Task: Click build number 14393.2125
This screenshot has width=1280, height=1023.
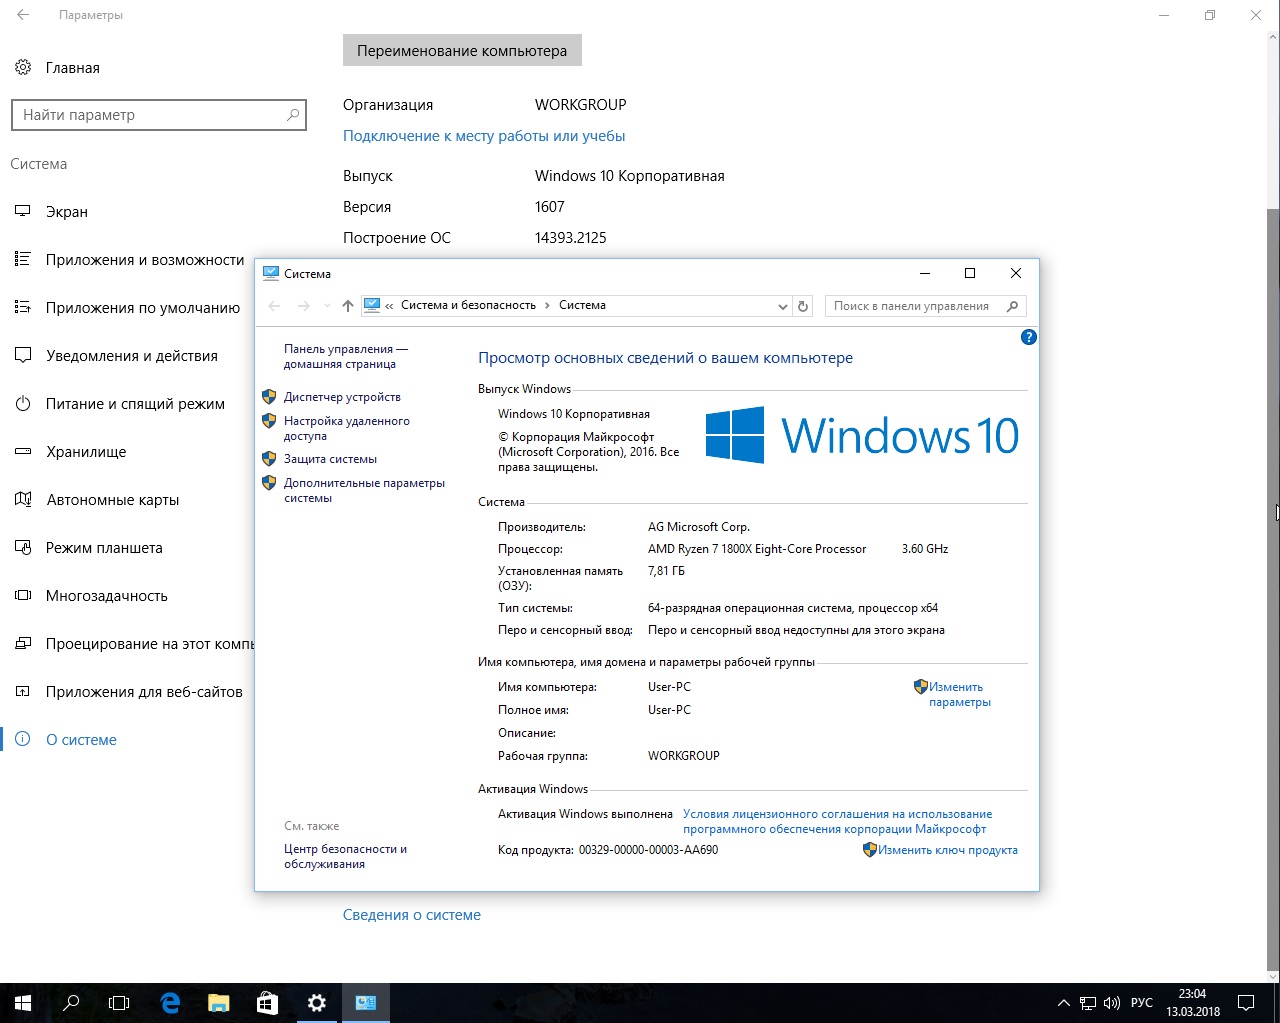Action: (570, 238)
